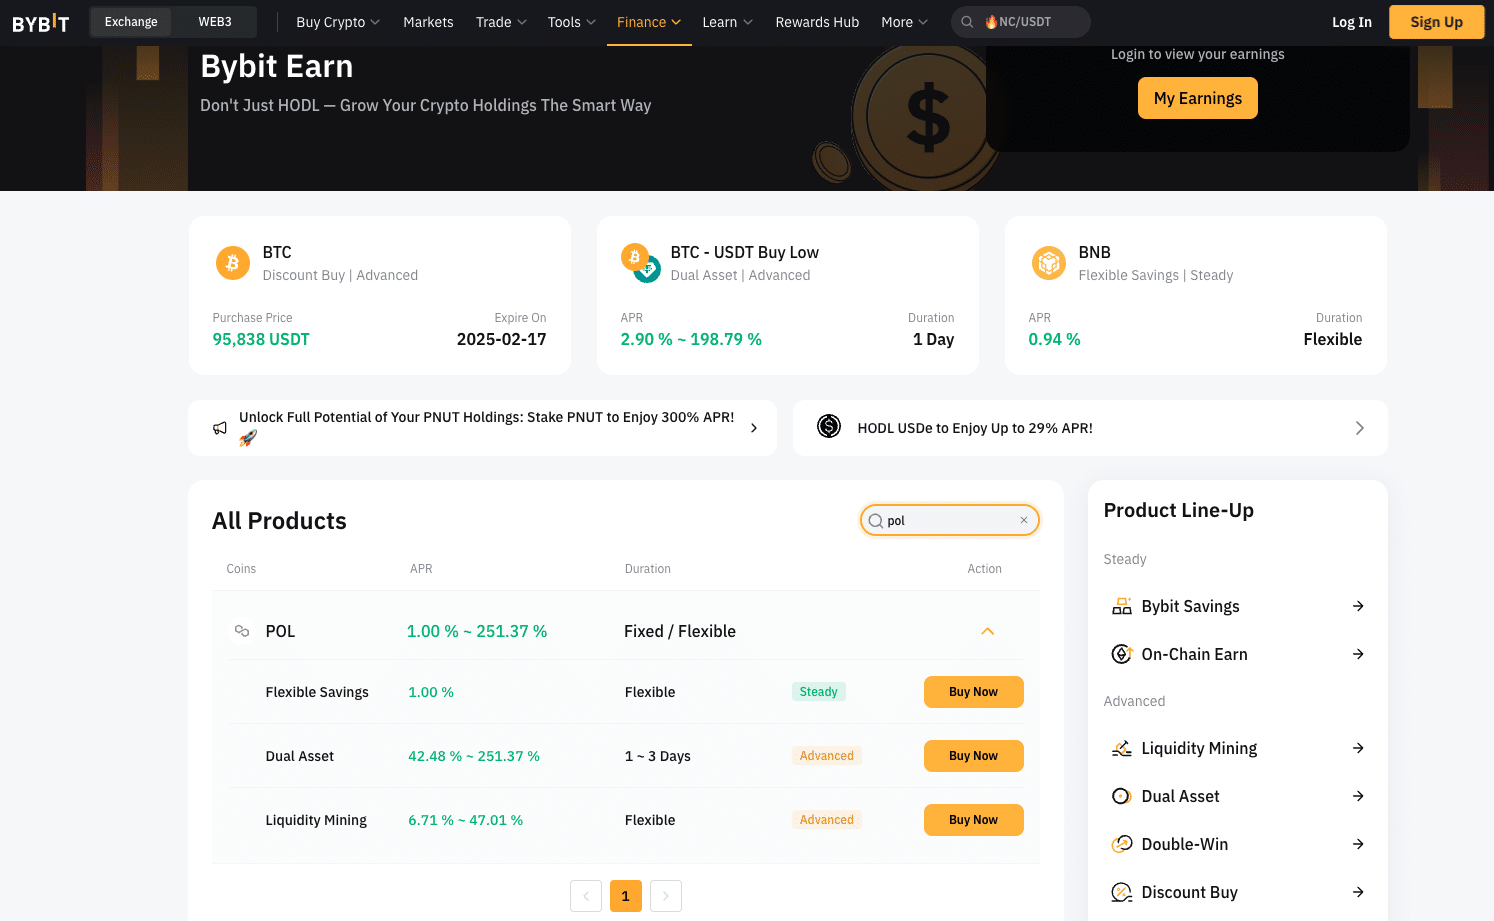Click the BTC coin icon on Discount Buy card
1494x921 pixels.
tap(233, 263)
